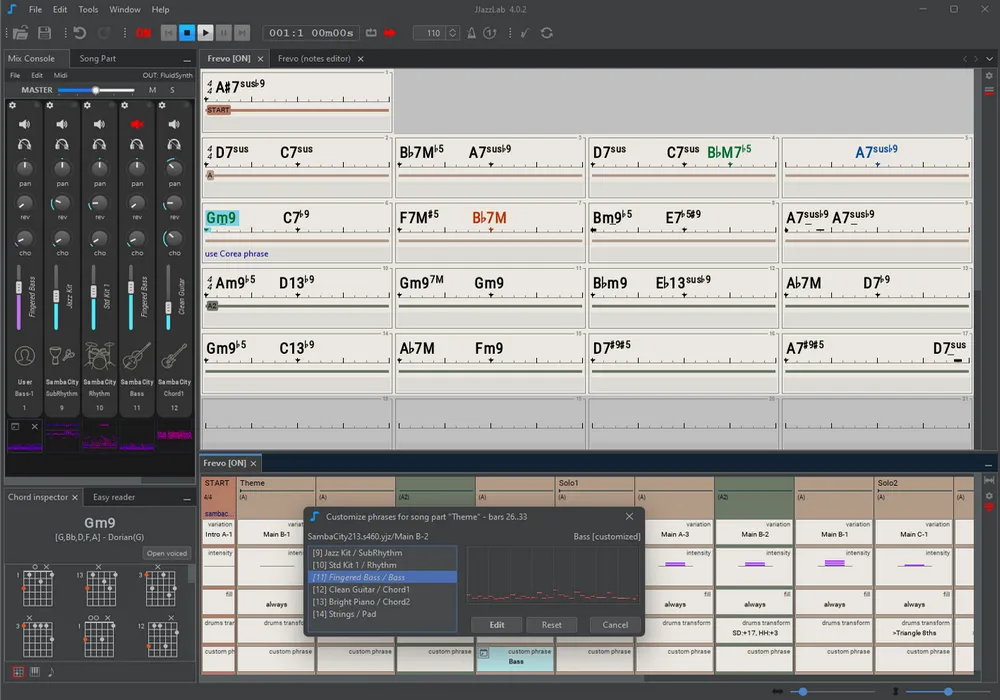Click the loop playback icon

click(371, 33)
